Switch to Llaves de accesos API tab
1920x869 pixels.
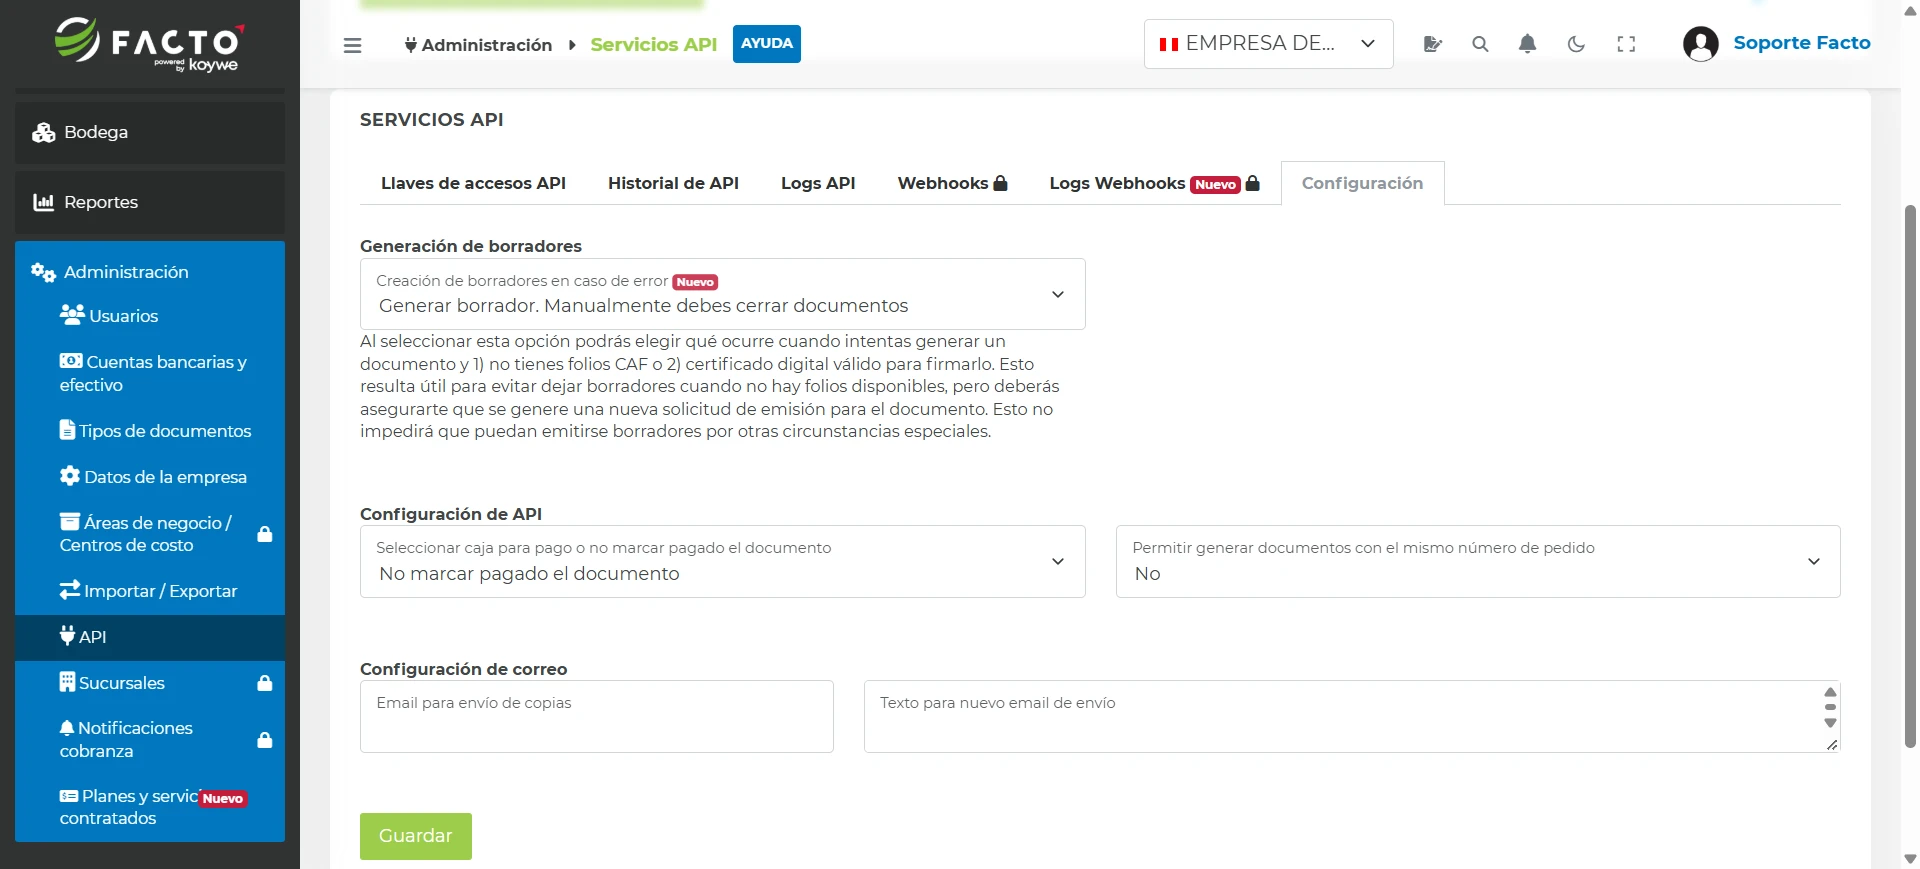[473, 184]
